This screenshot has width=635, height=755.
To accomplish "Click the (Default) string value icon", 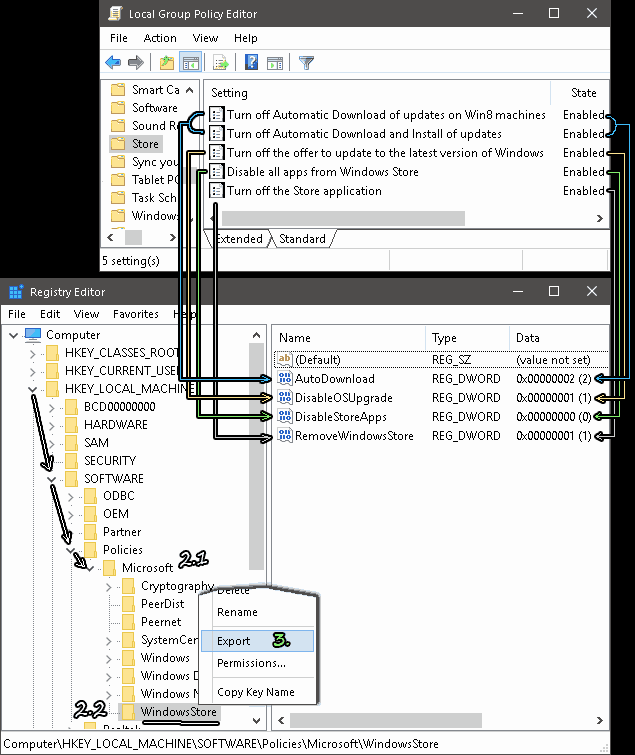I will click(x=285, y=359).
